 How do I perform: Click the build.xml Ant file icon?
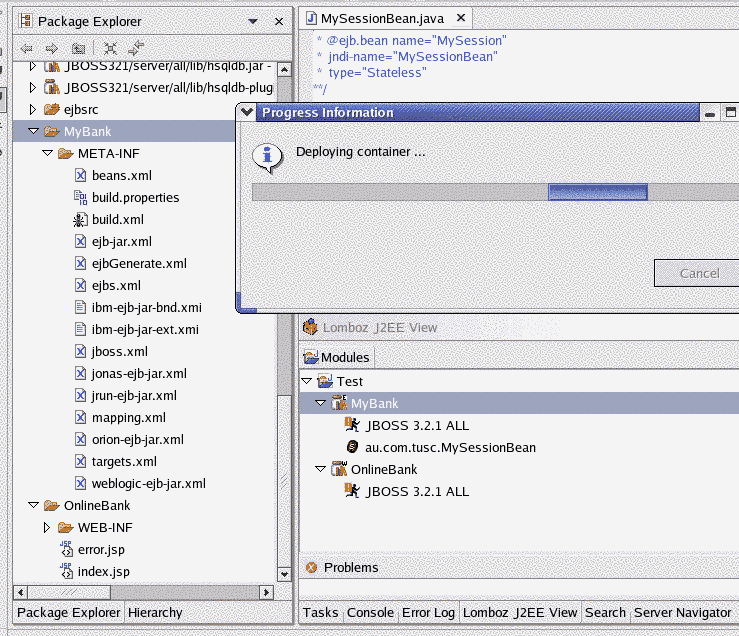coord(81,220)
